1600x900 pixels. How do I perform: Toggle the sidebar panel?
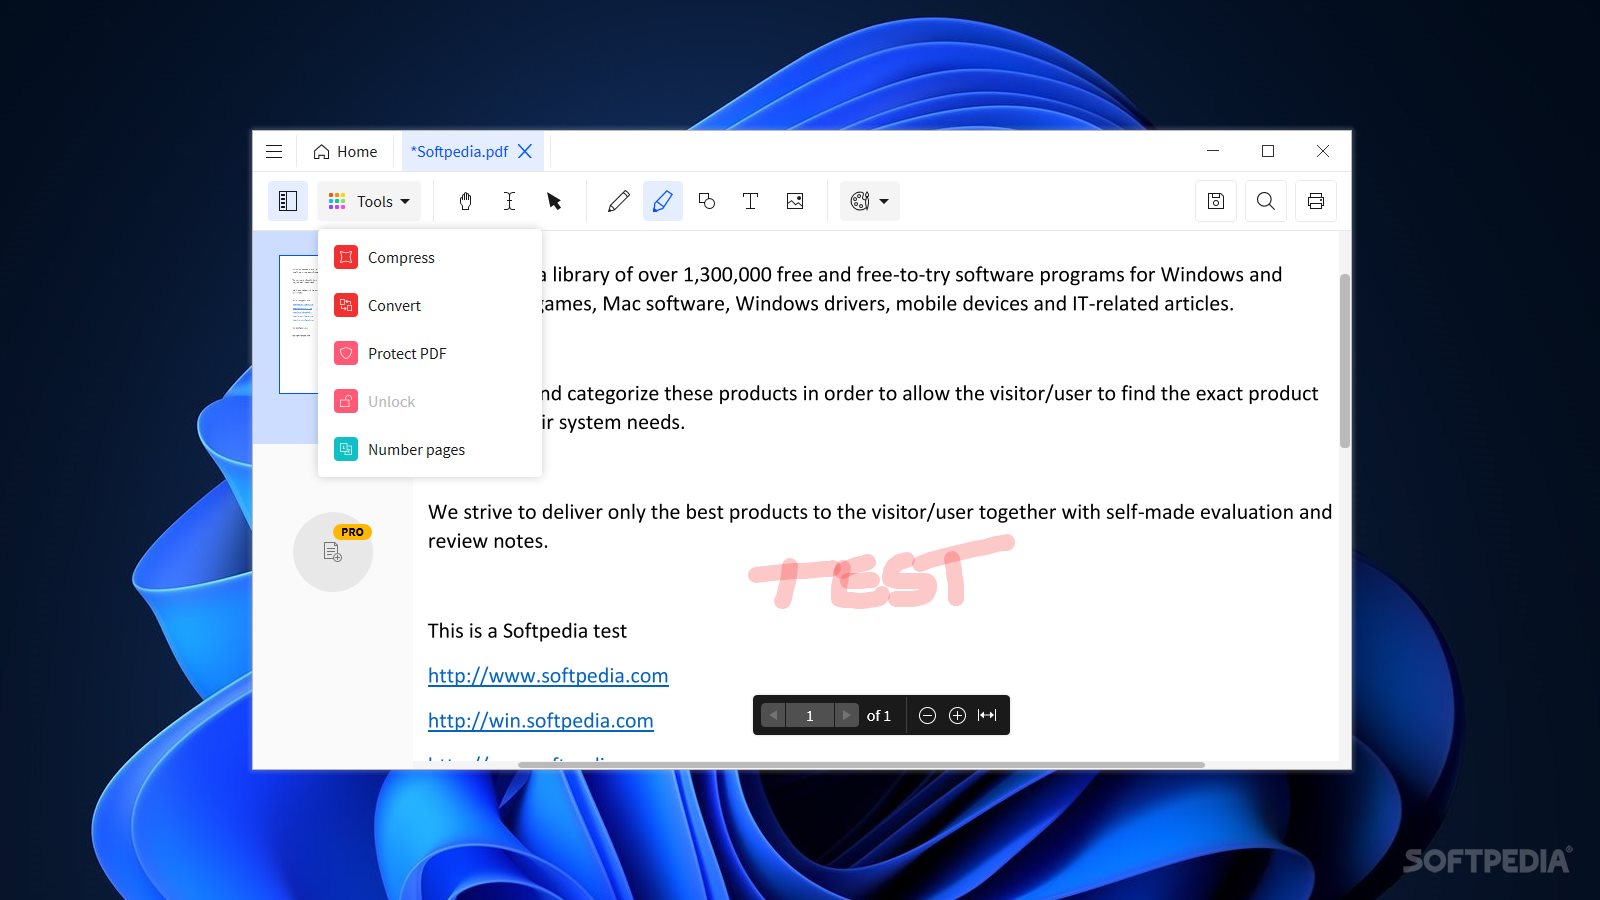[x=288, y=201]
